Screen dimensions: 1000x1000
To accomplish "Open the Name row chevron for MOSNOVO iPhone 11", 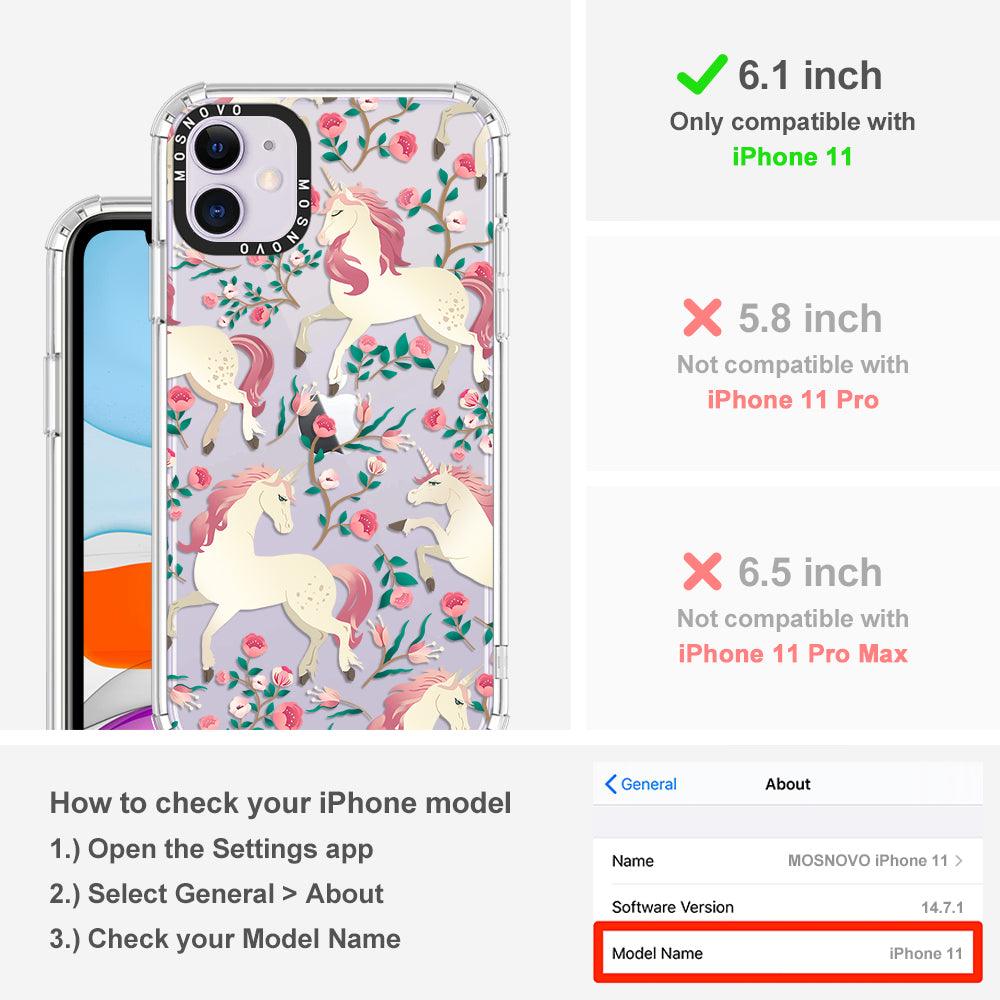I will 959,860.
